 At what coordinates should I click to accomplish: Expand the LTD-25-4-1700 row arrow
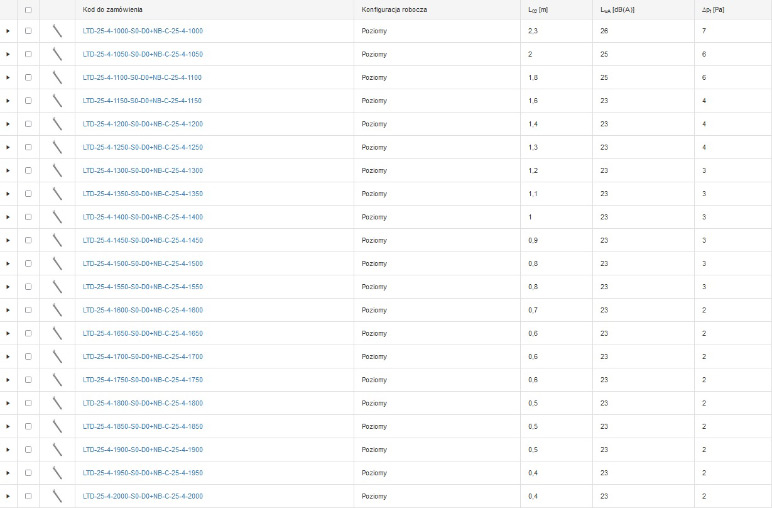pyautogui.click(x=8, y=356)
